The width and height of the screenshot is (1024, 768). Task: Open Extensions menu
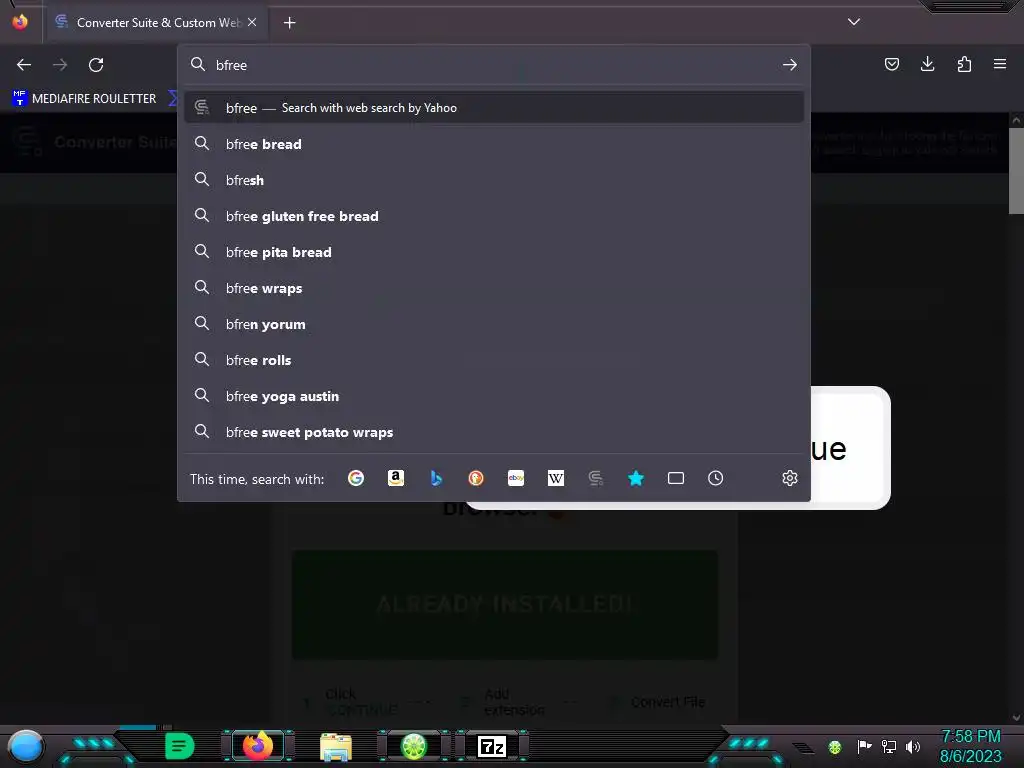tap(964, 64)
